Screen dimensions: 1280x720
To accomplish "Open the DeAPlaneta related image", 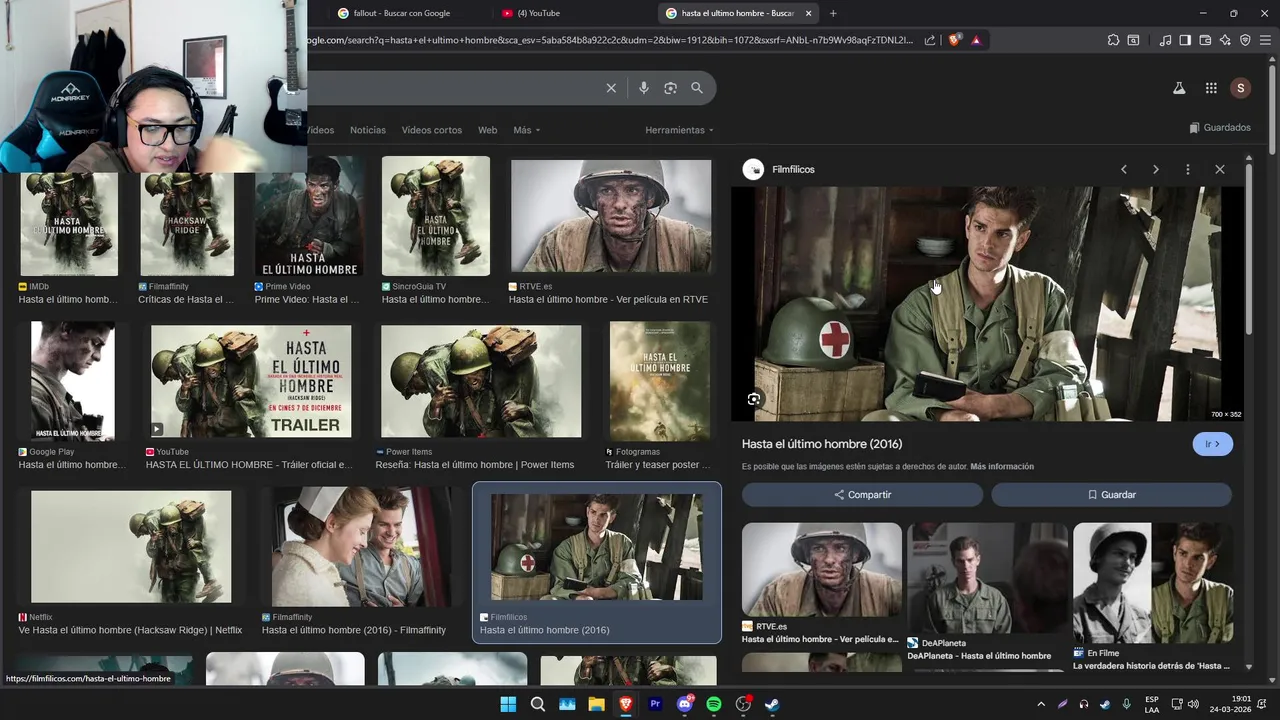I will coord(987,578).
